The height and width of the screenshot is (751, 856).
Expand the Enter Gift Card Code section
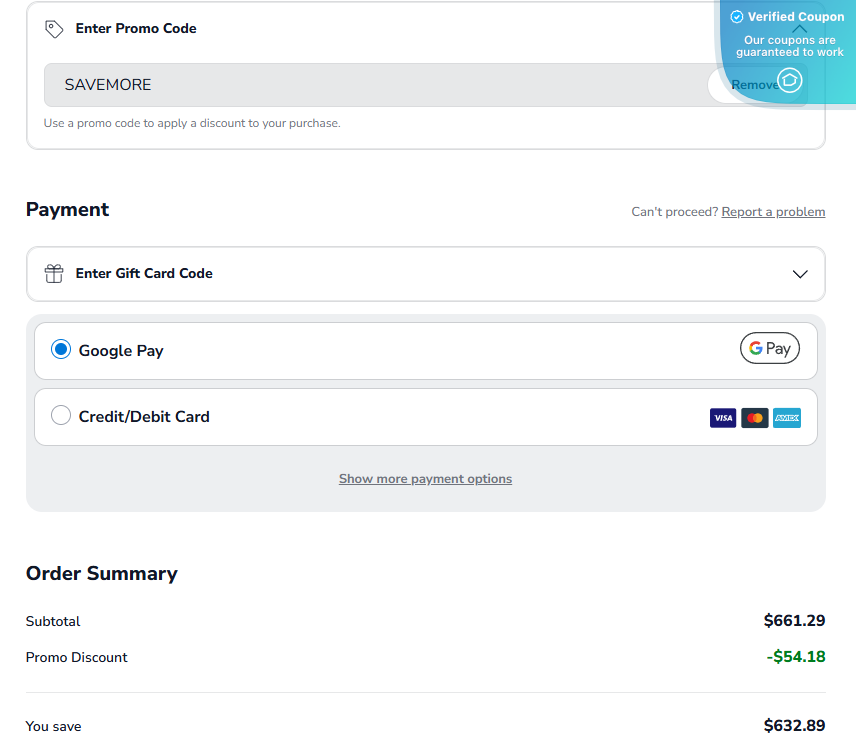(x=799, y=273)
